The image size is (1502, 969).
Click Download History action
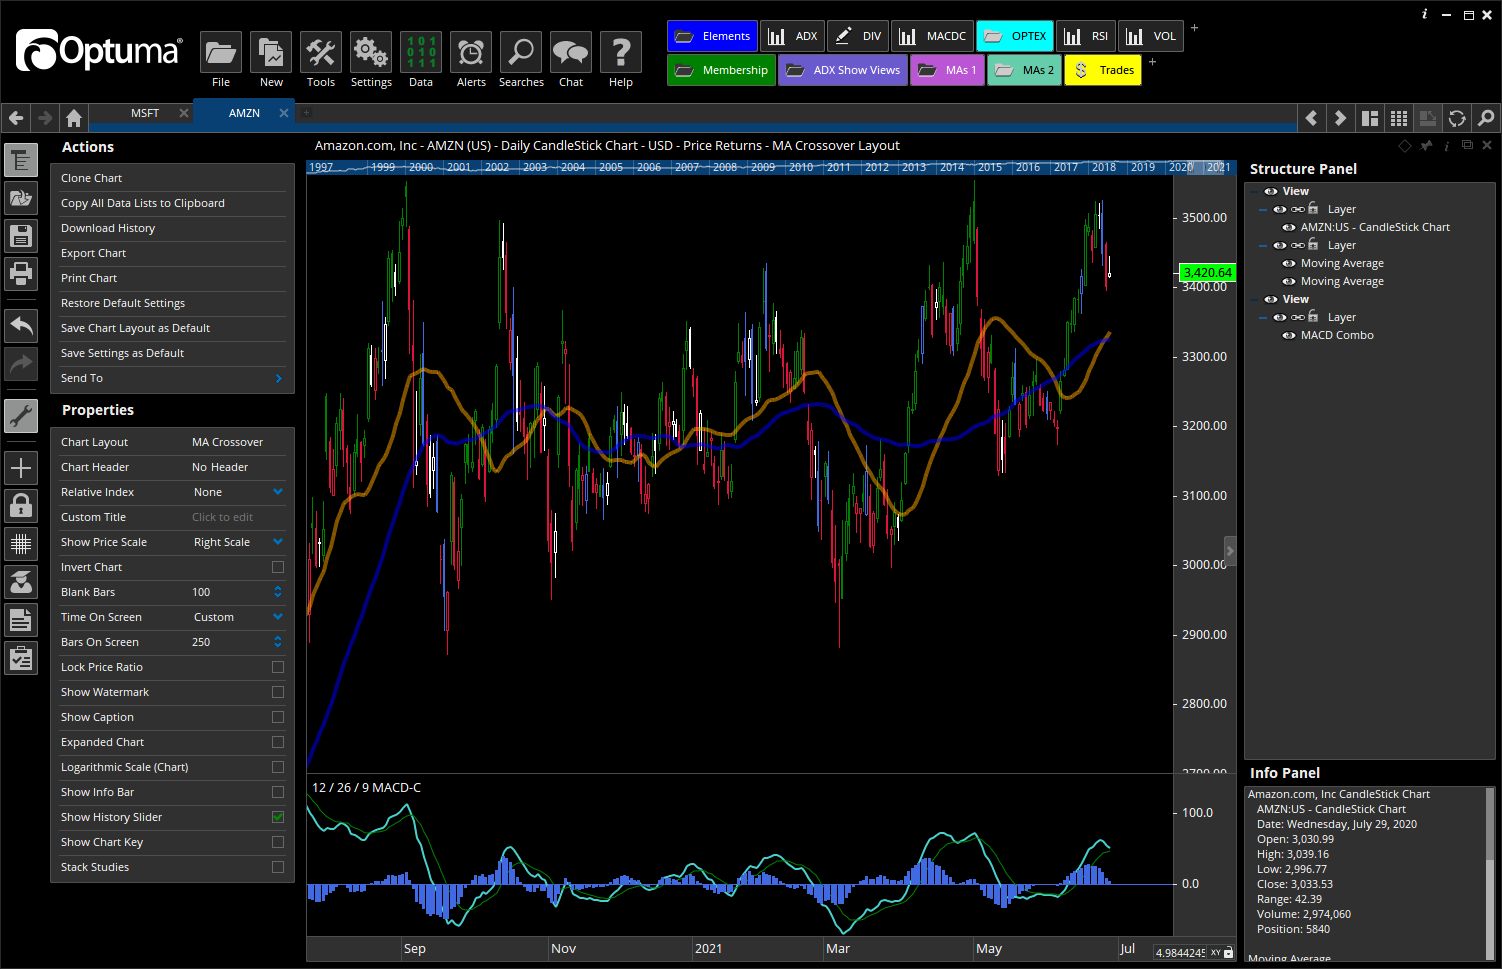tap(108, 228)
